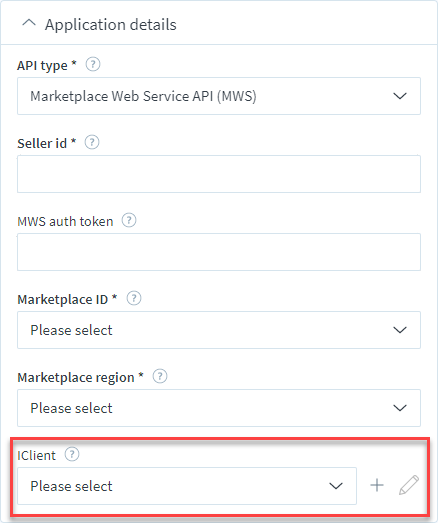Add a new IClient with plus icon
Screen dimensions: 438x523
click(377, 485)
